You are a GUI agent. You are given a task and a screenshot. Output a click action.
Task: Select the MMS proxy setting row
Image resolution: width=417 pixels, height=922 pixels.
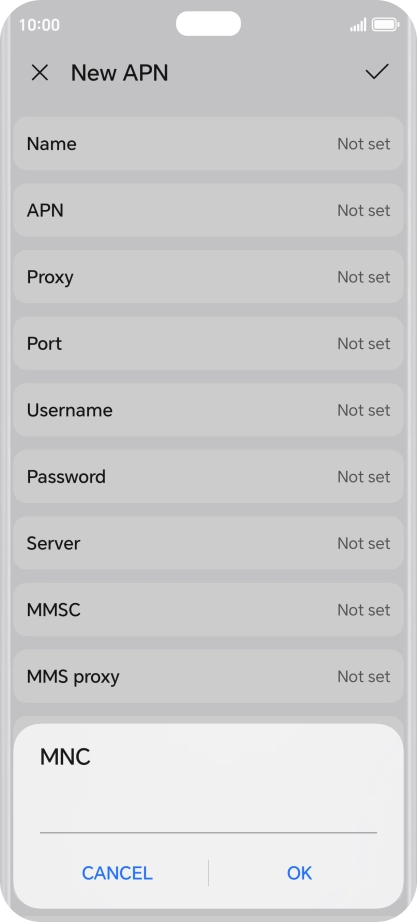[x=208, y=676]
